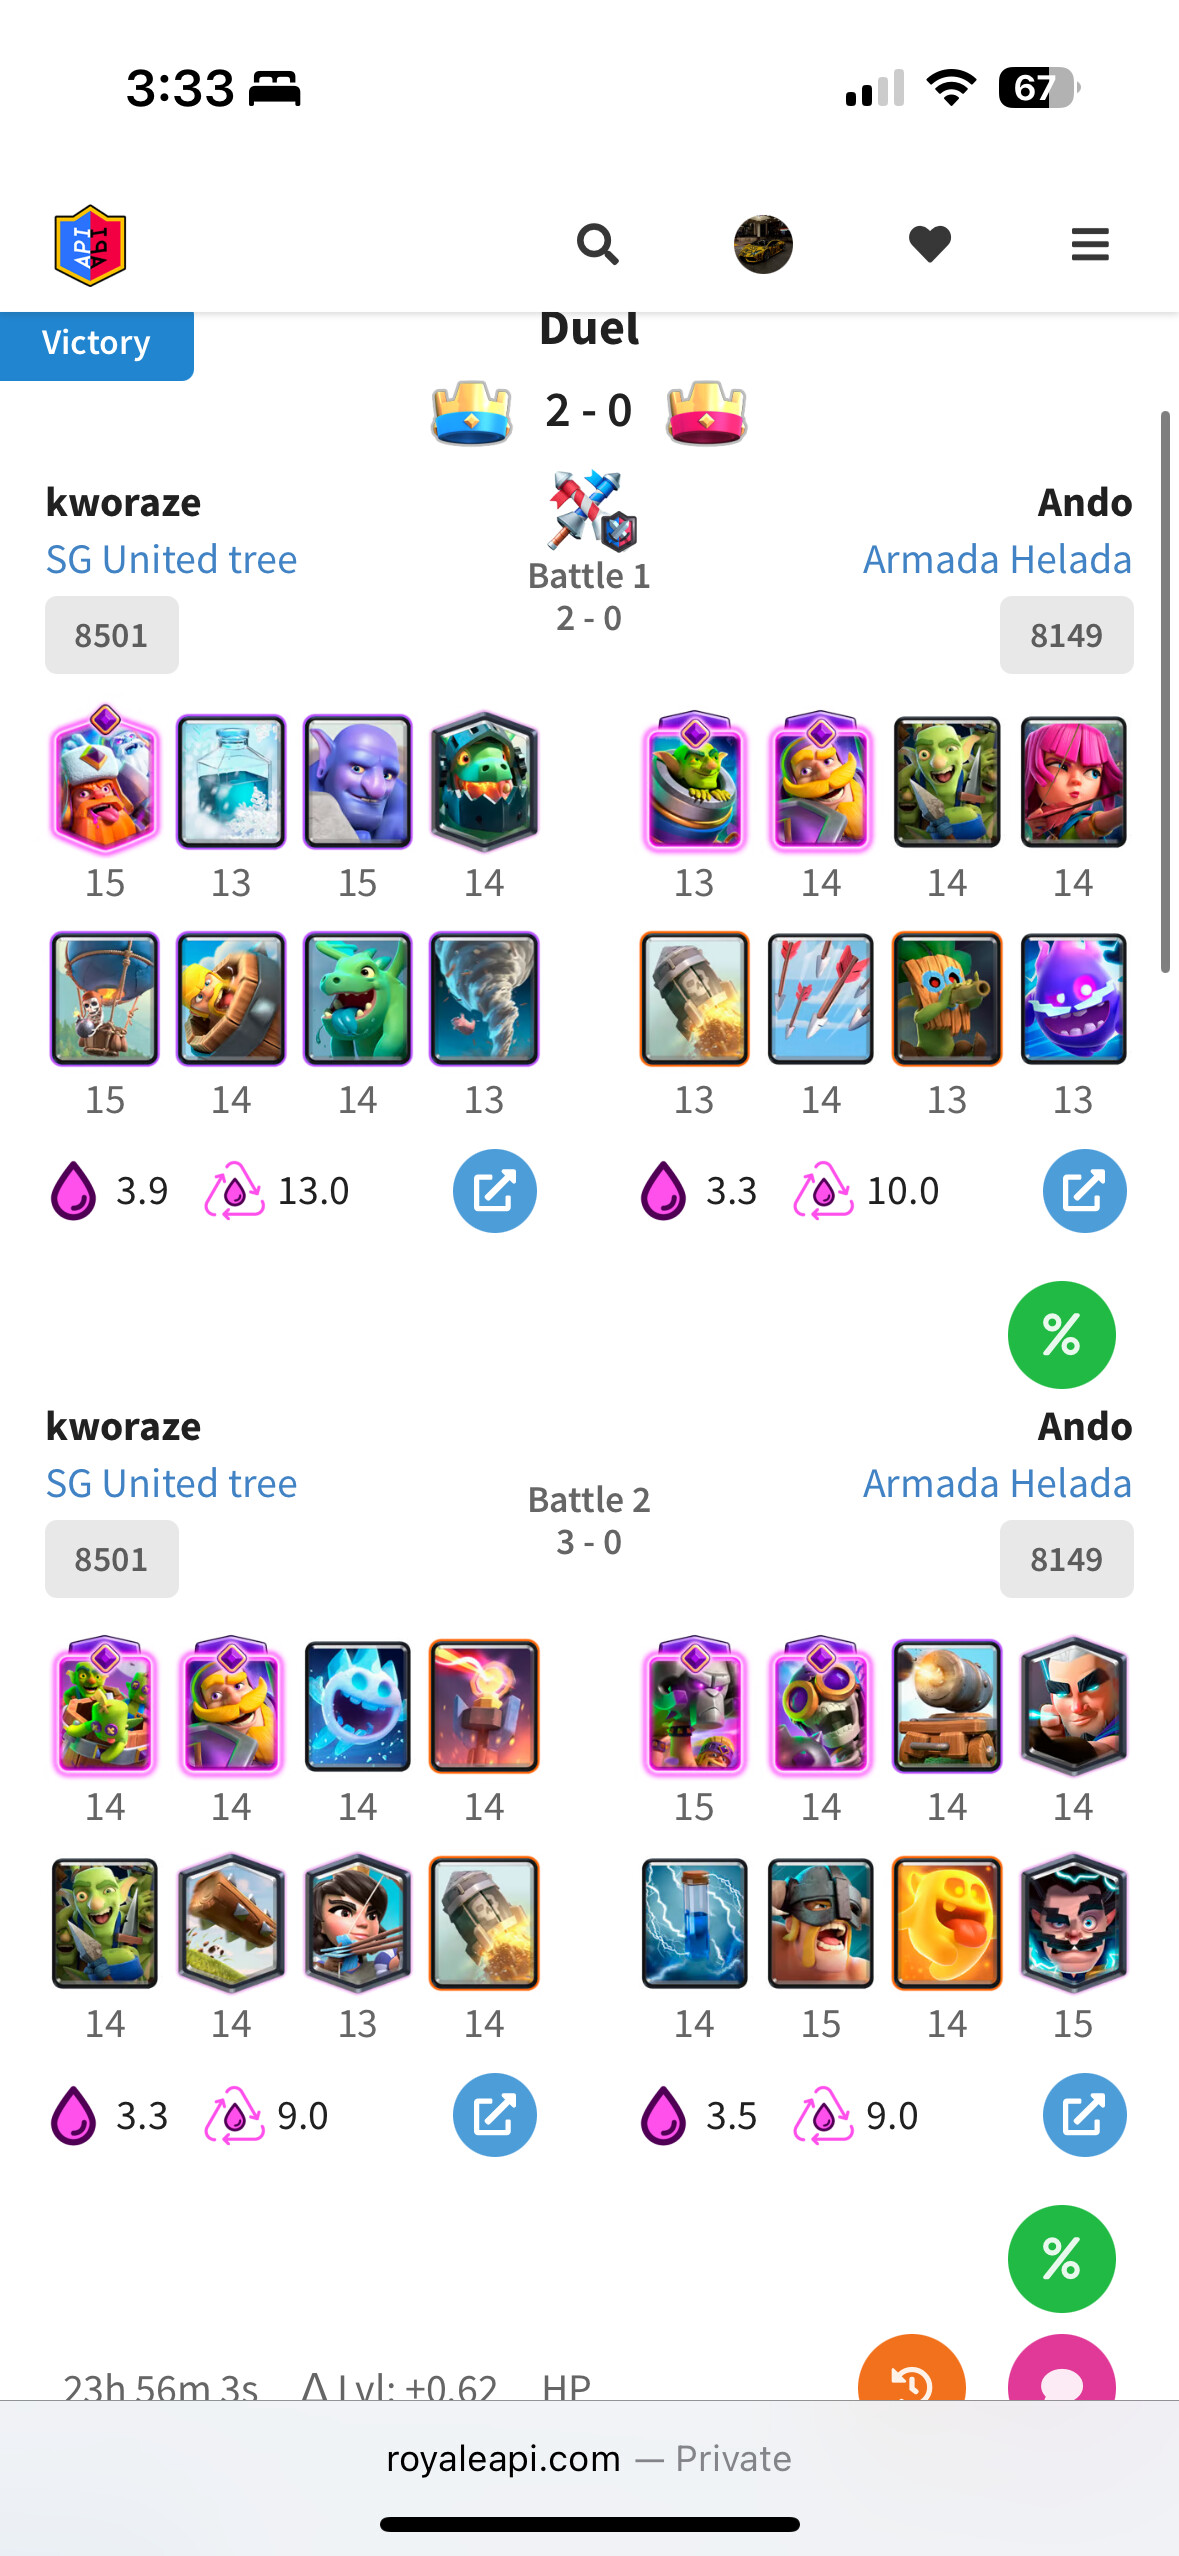Open the hamburger menu

point(1090,244)
